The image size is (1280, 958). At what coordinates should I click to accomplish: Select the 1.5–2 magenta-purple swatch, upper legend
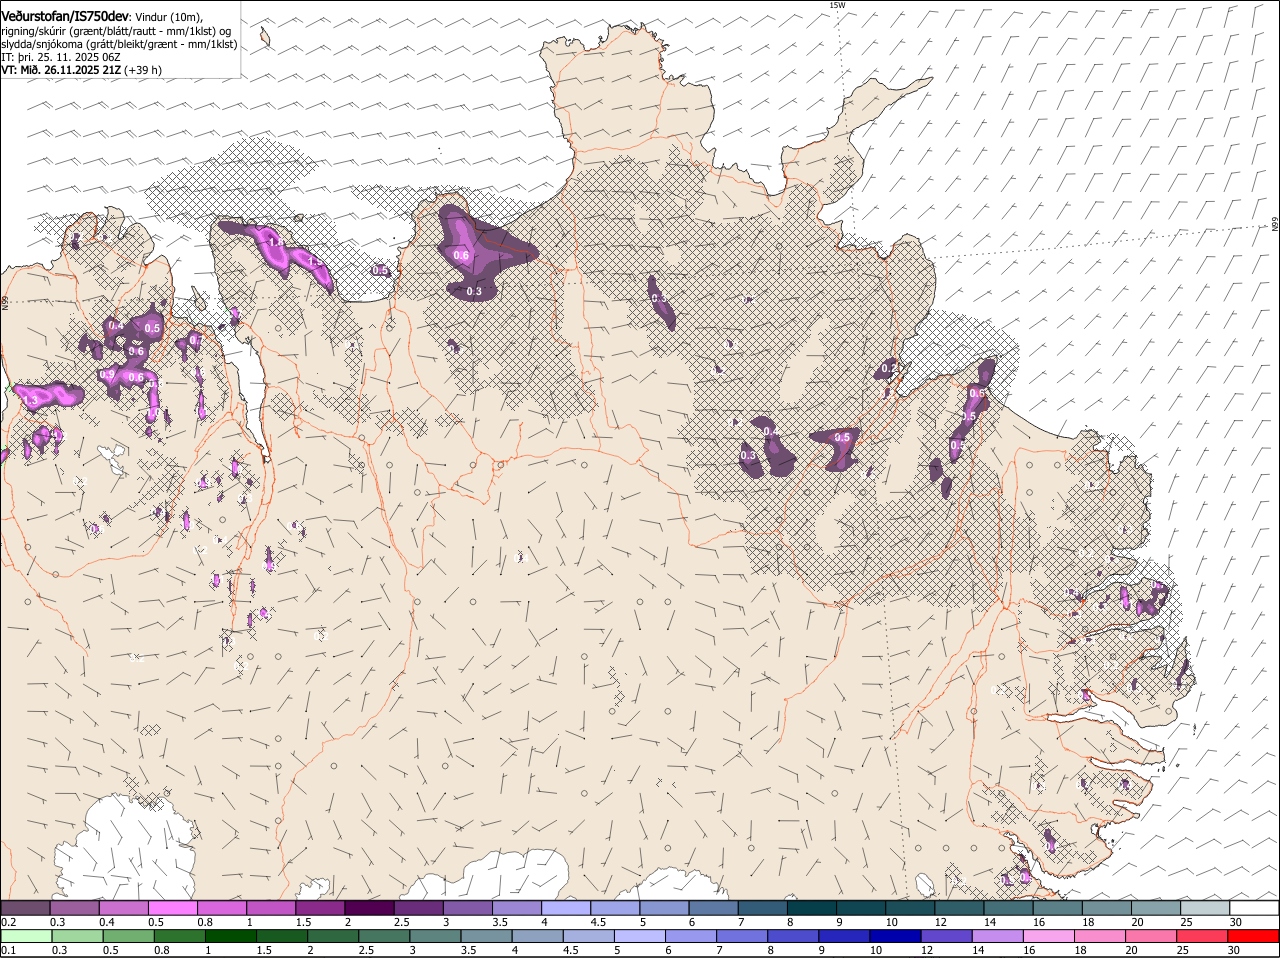(x=320, y=908)
